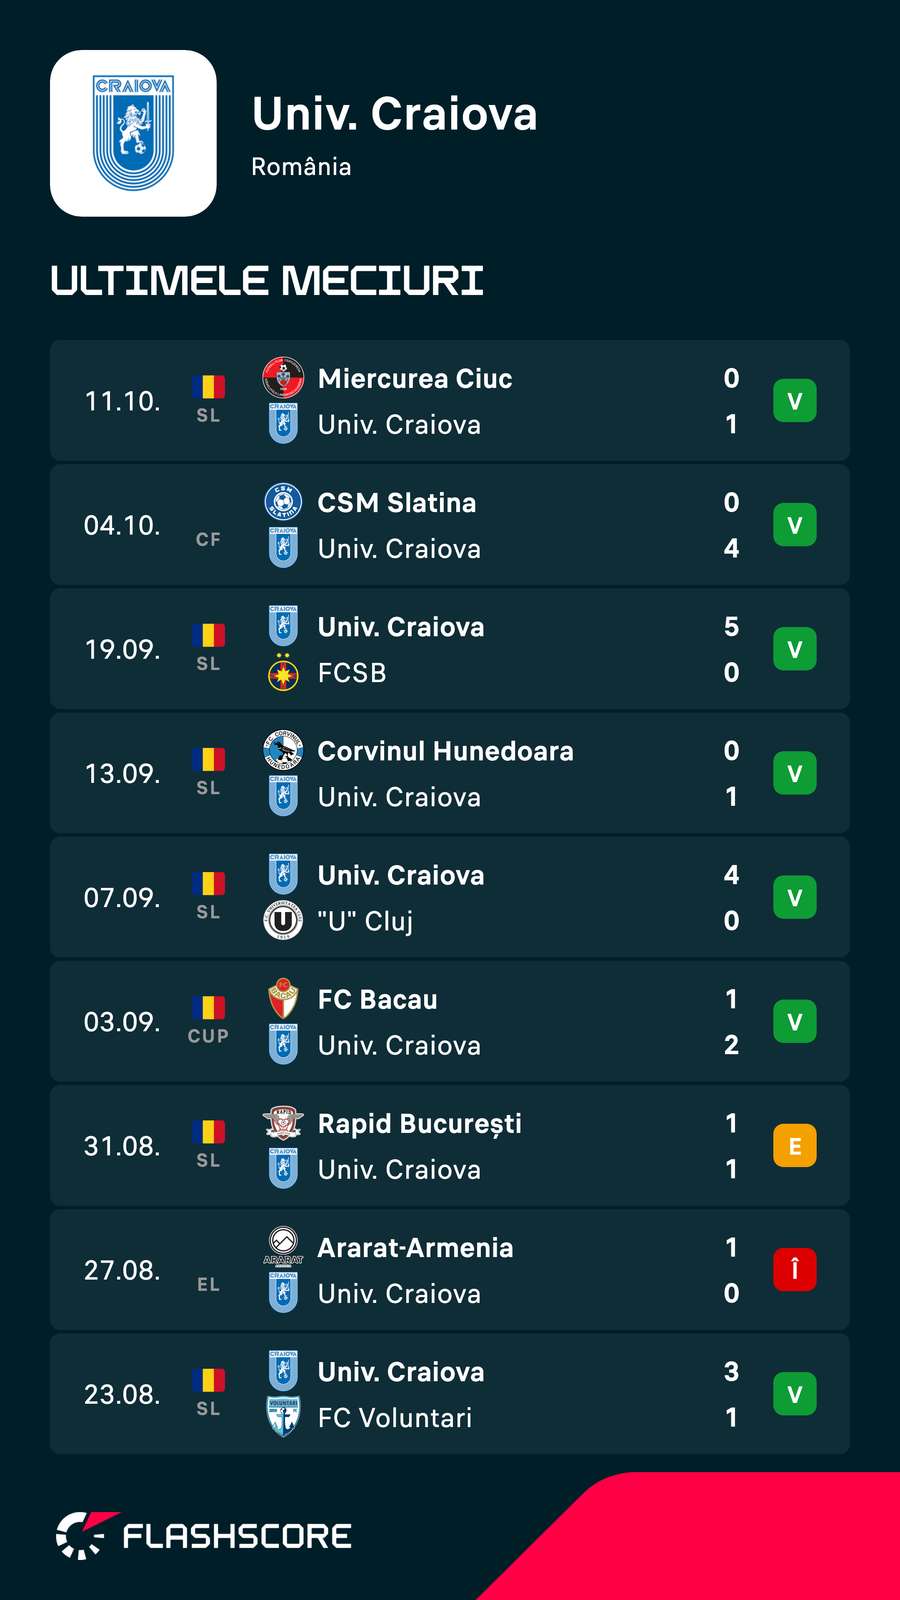The width and height of the screenshot is (900, 1600).
Task: Open the Rapid București match row
Action: pyautogui.click(x=450, y=1146)
